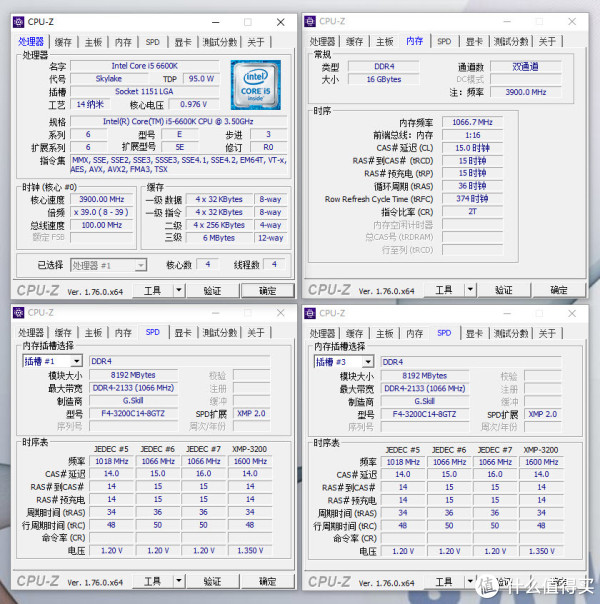Viewport: 600px width, 604px height.
Task: Click 确定 button in processor window
Action: (x=268, y=290)
